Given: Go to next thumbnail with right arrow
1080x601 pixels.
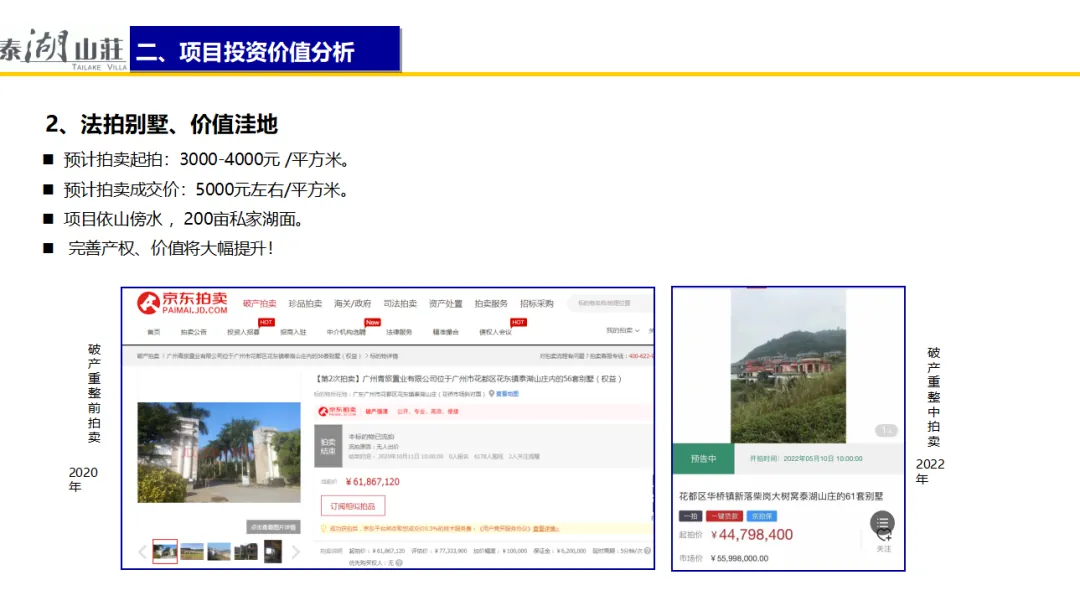Looking at the screenshot, I should pos(295,552).
